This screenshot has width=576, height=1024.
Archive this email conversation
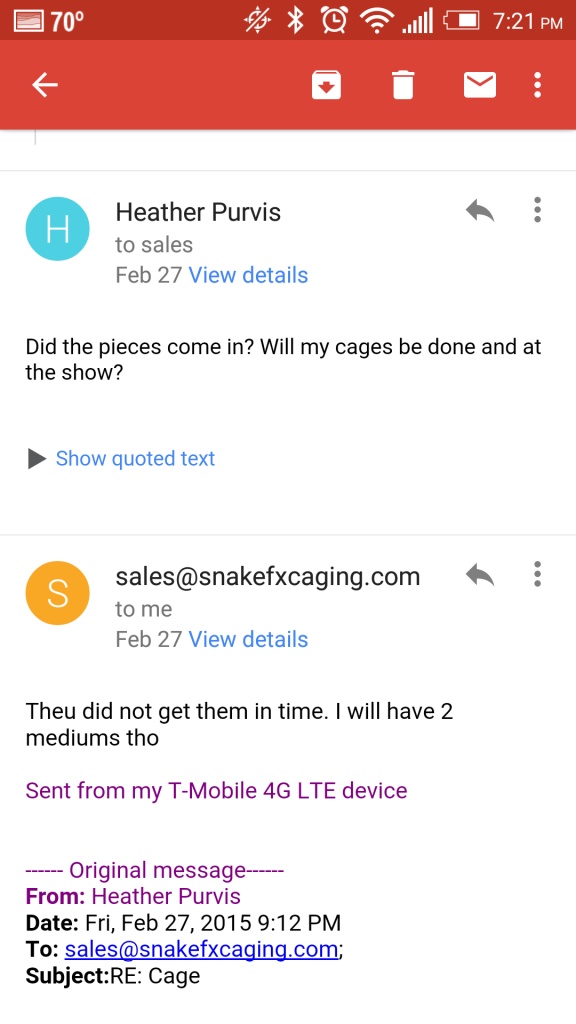[x=327, y=85]
